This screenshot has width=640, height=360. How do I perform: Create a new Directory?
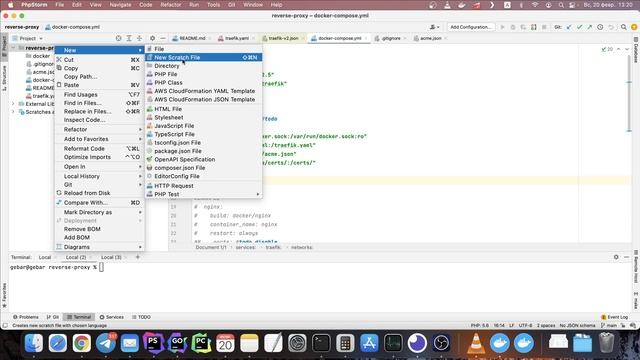pyautogui.click(x=203, y=66)
